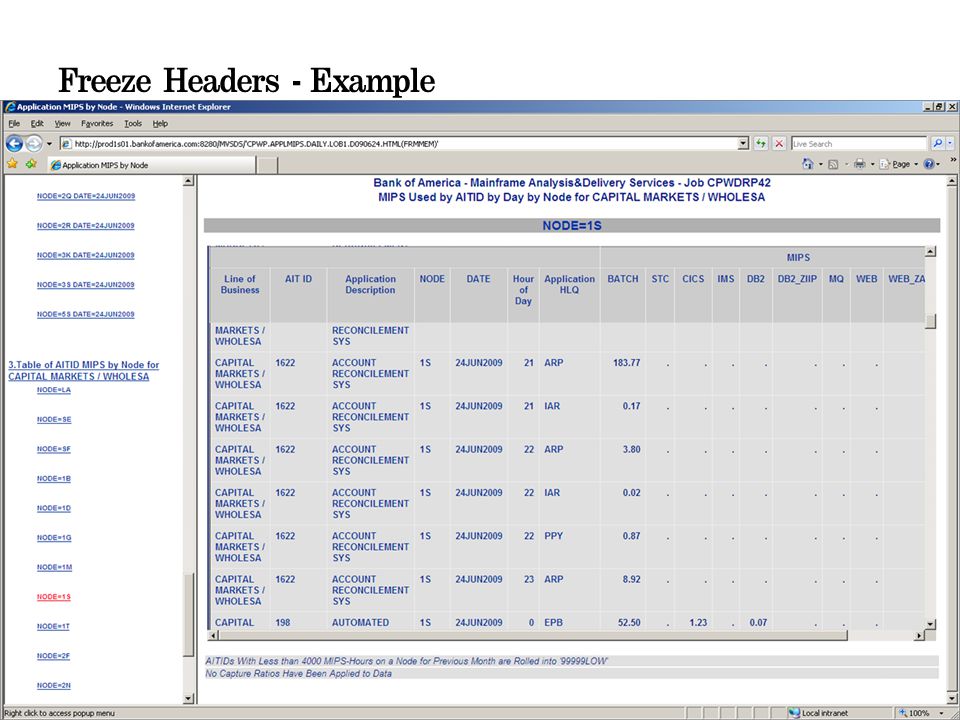The image size is (960, 720).
Task: Open link NODE=3S DATE=24JUN2009
Action: (86, 285)
